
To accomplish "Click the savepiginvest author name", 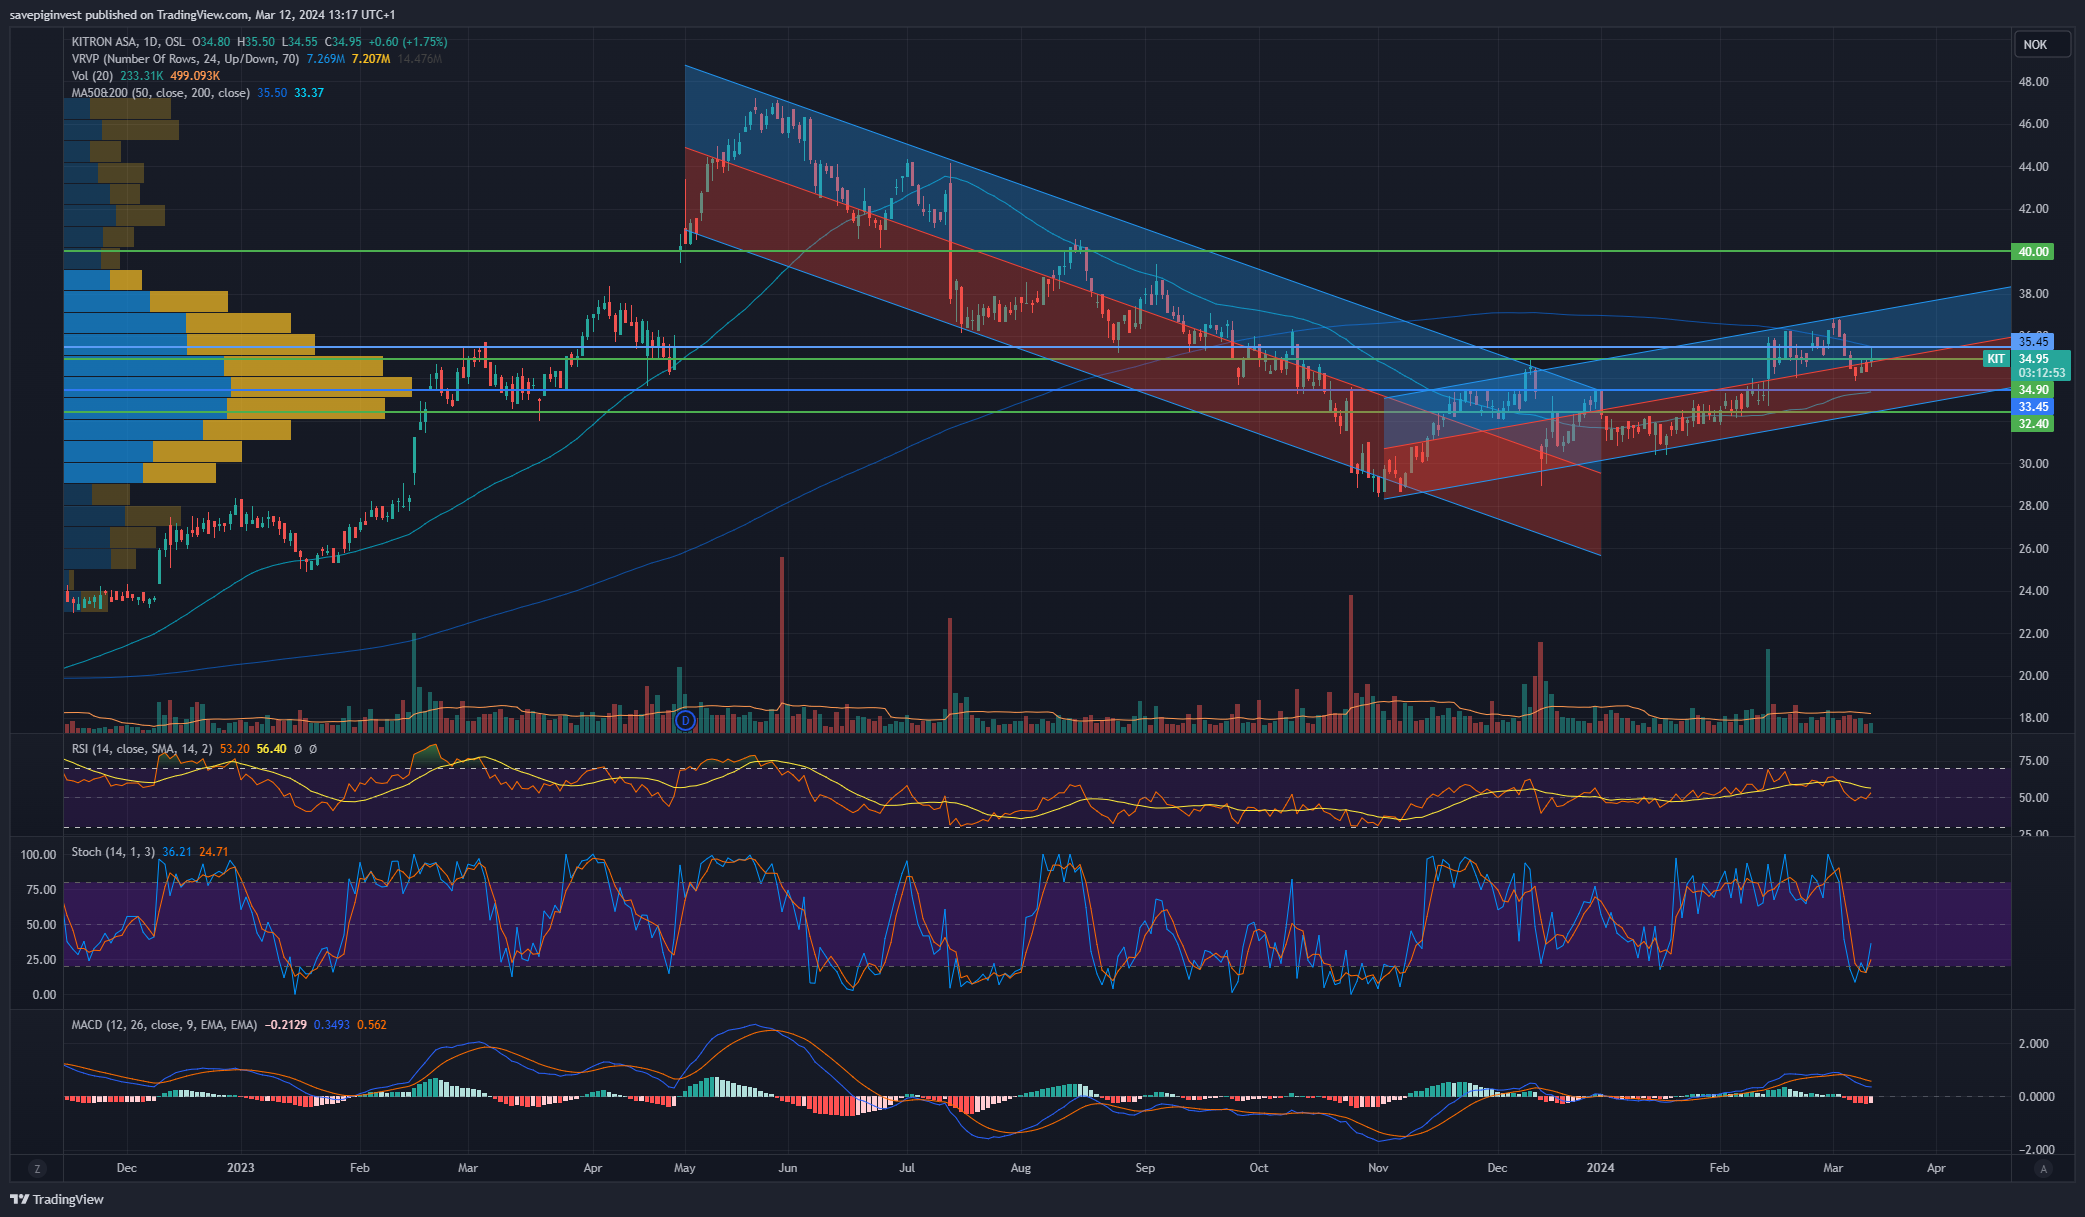I will click(x=47, y=15).
